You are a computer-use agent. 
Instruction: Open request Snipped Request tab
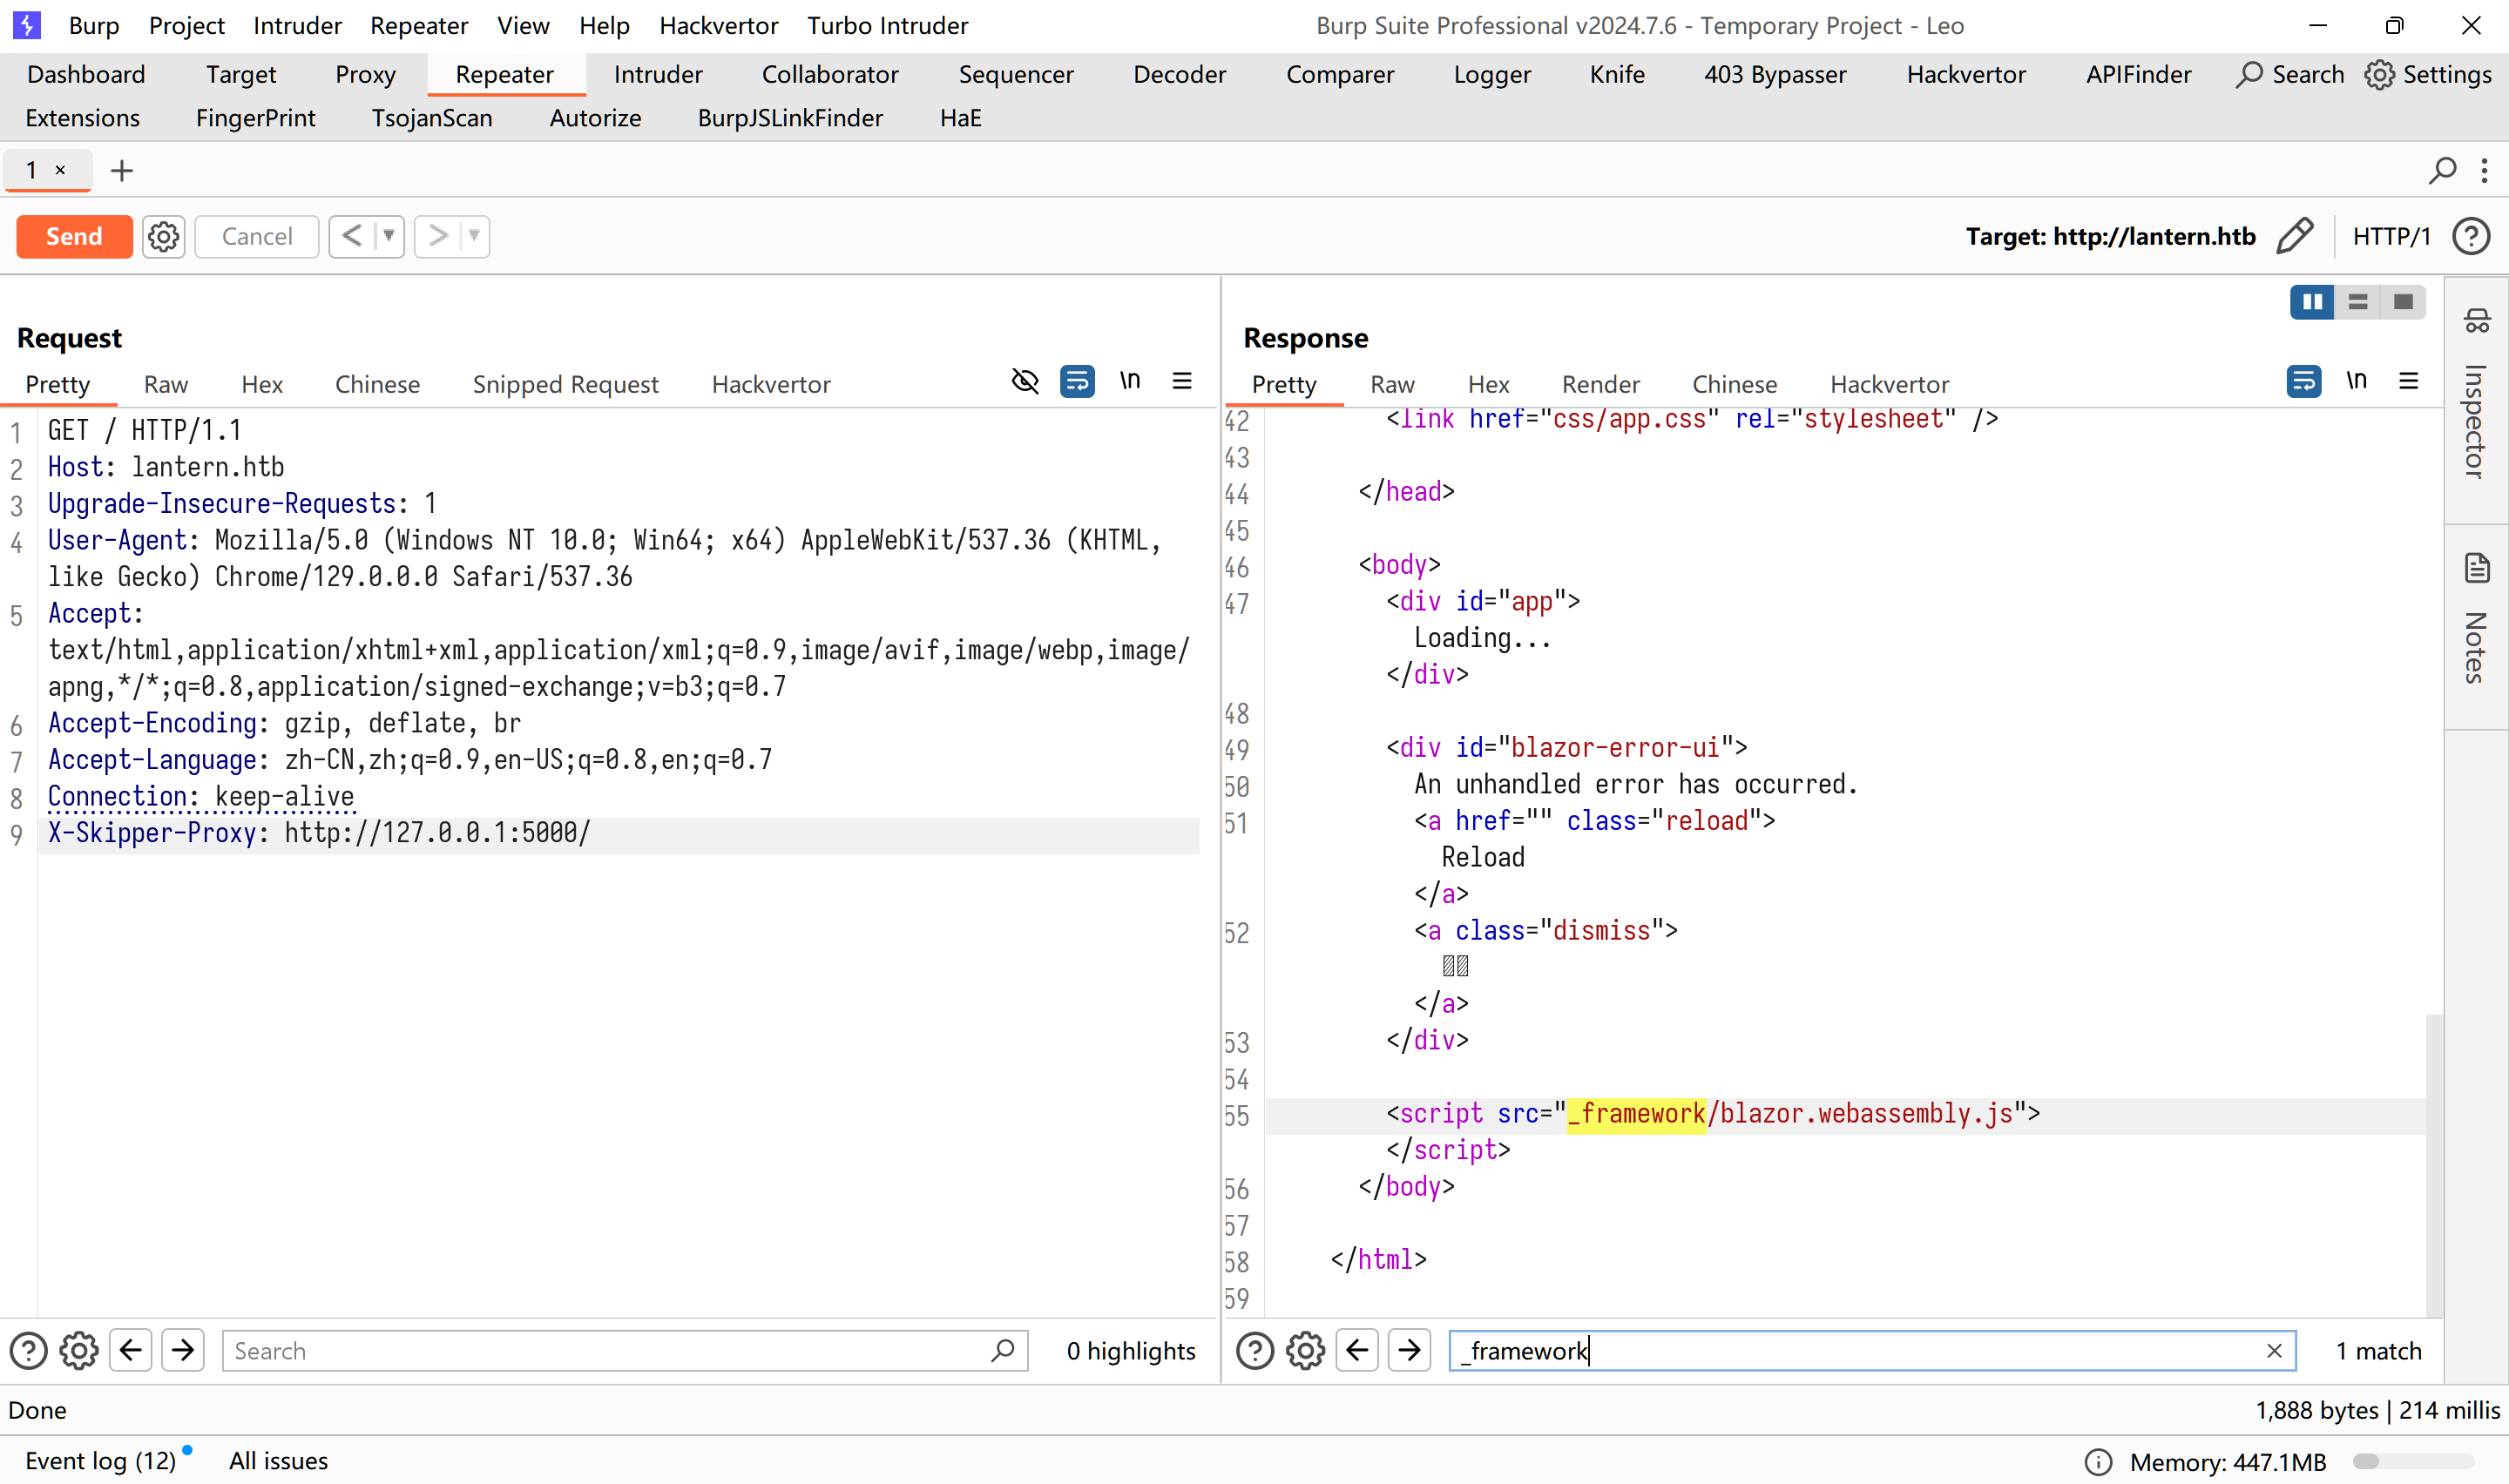(x=565, y=384)
